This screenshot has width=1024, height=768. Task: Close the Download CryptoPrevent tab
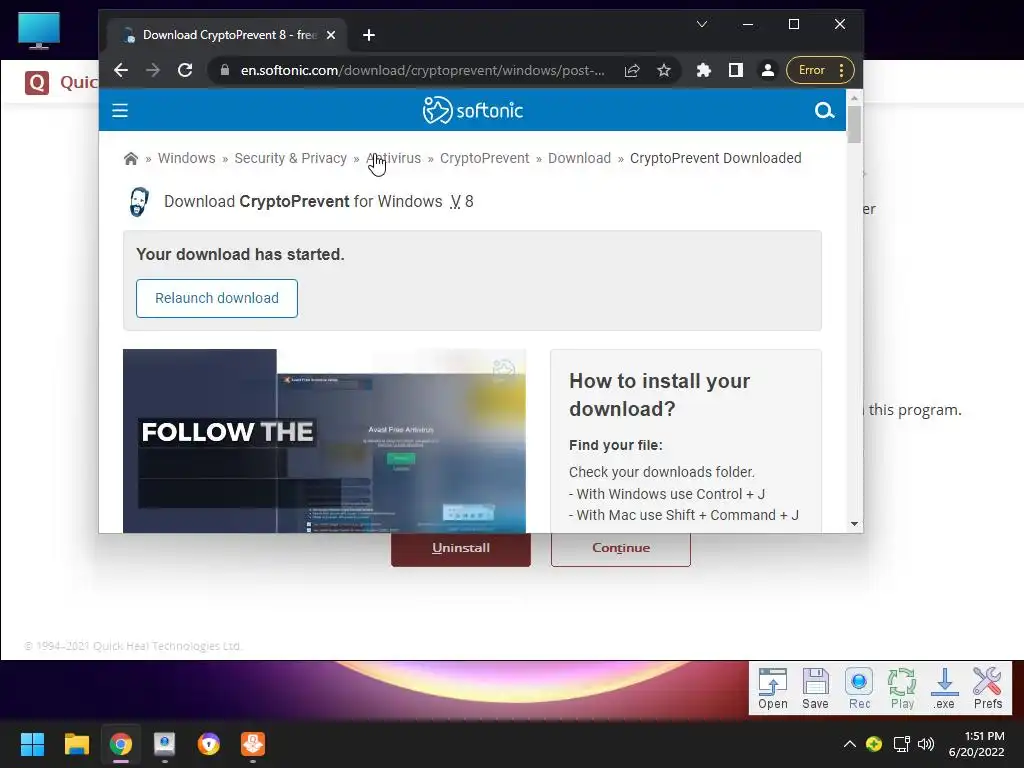[331, 35]
